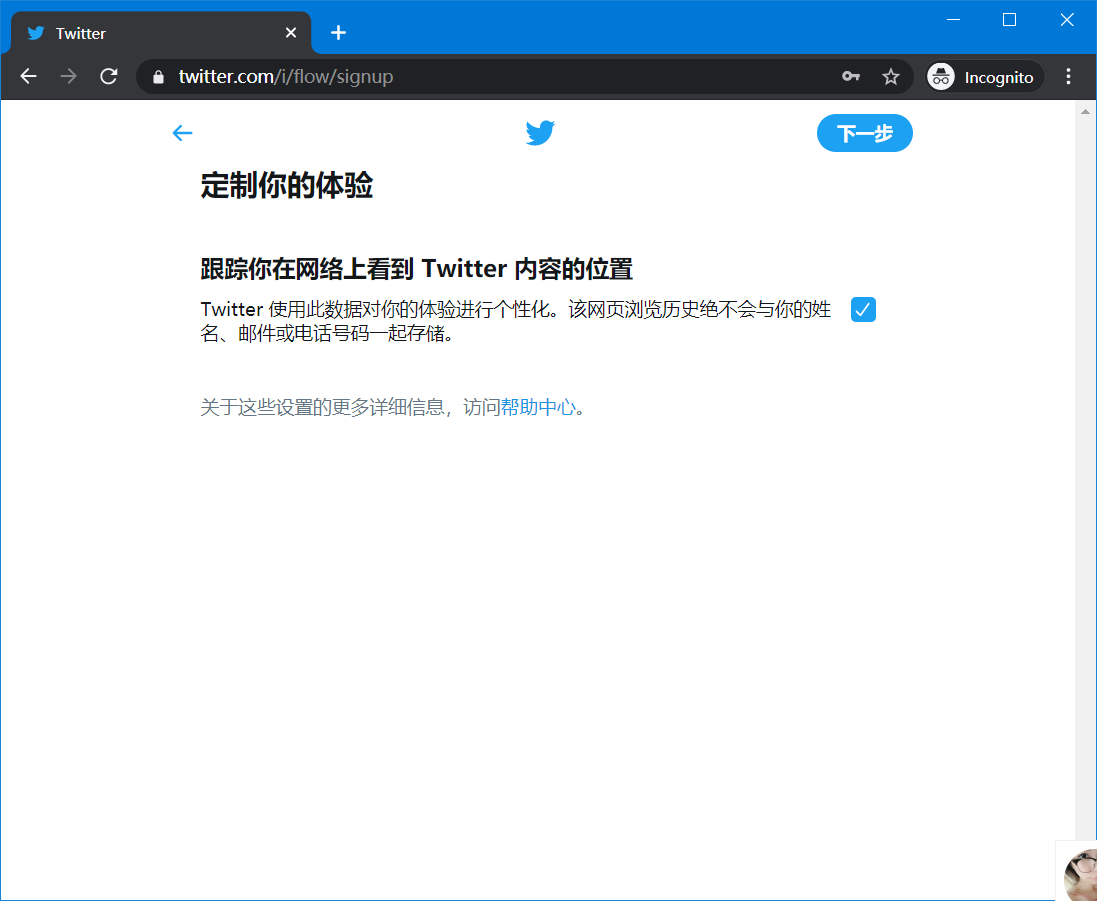
Task: Click the browser back arrow
Action: pyautogui.click(x=29, y=76)
